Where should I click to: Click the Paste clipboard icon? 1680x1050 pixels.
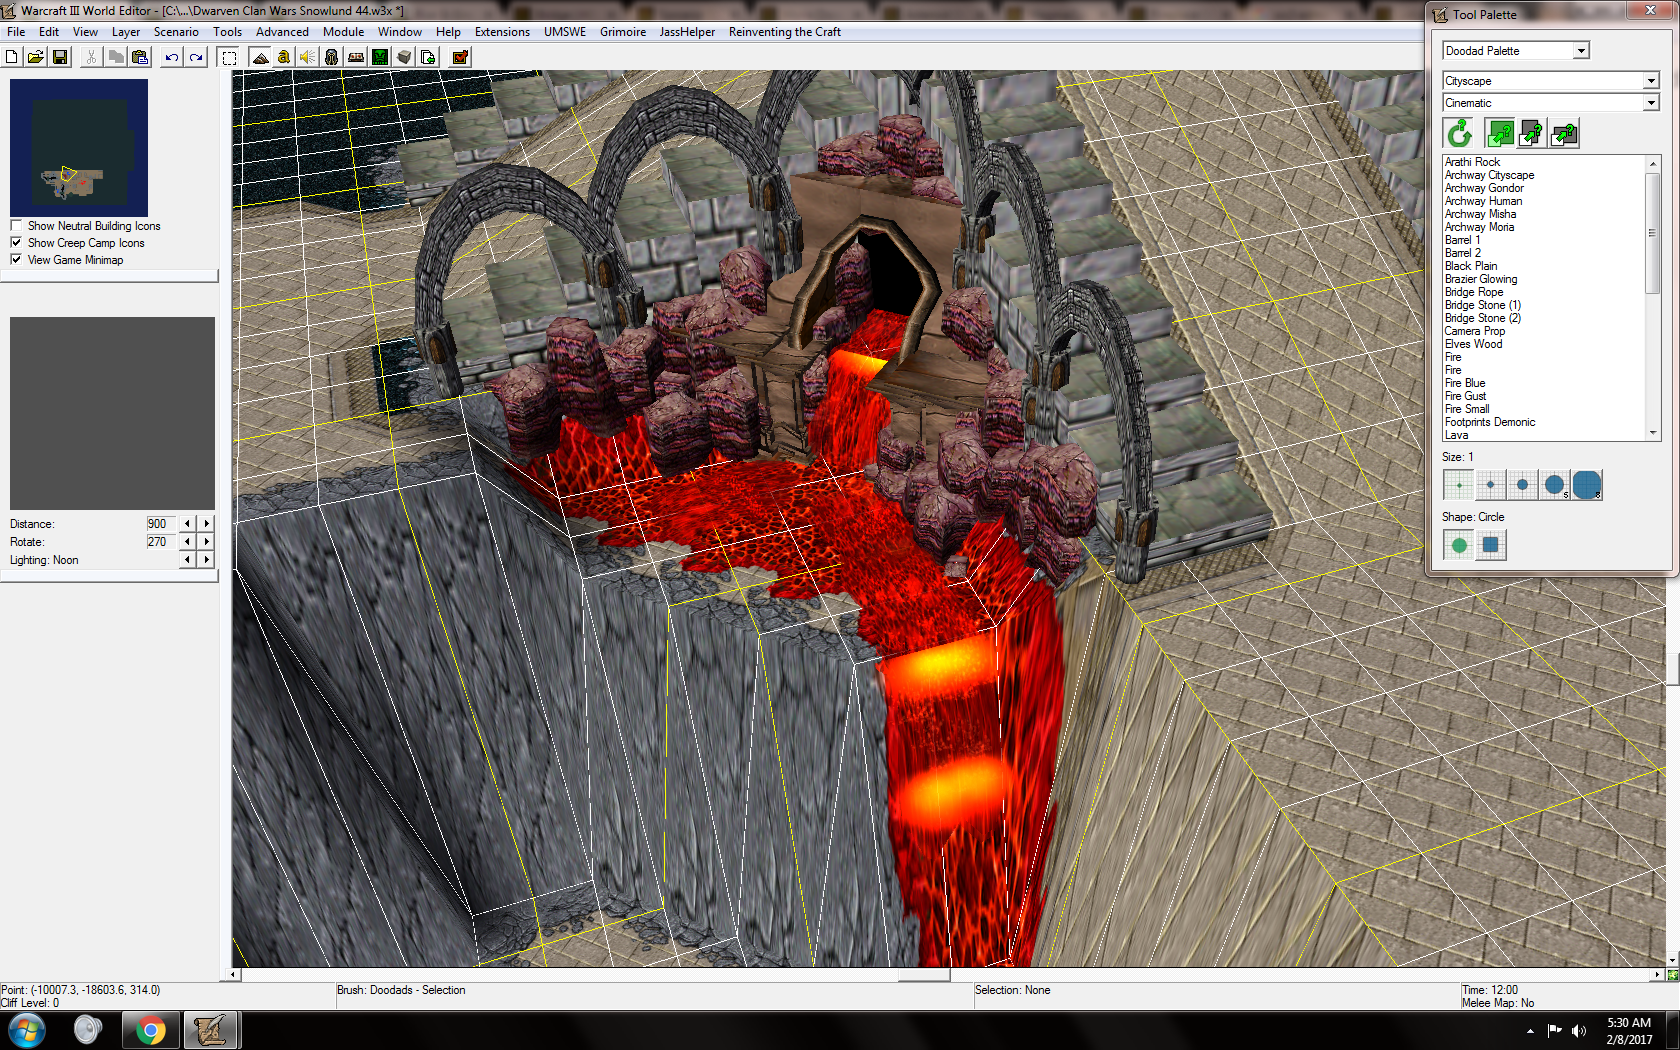coord(140,57)
